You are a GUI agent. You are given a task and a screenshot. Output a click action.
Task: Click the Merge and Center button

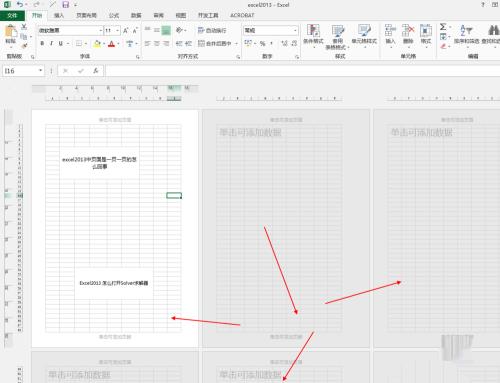click(x=215, y=44)
